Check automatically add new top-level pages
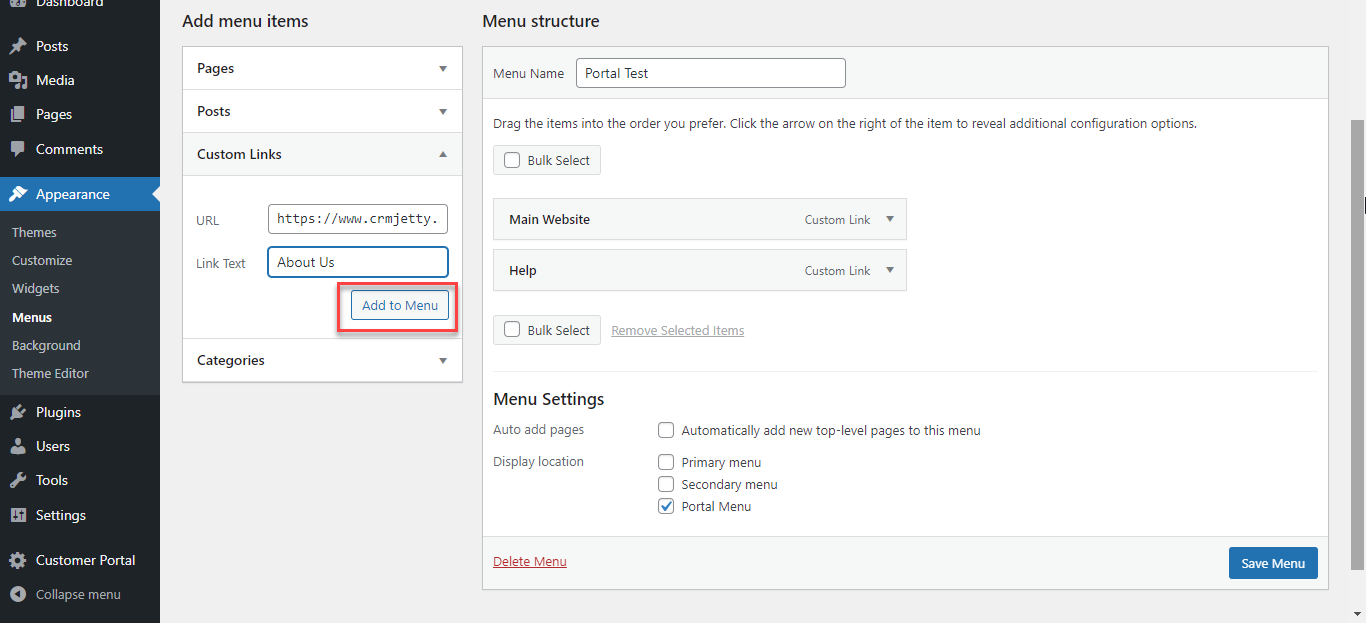The height and width of the screenshot is (623, 1366). pos(666,430)
